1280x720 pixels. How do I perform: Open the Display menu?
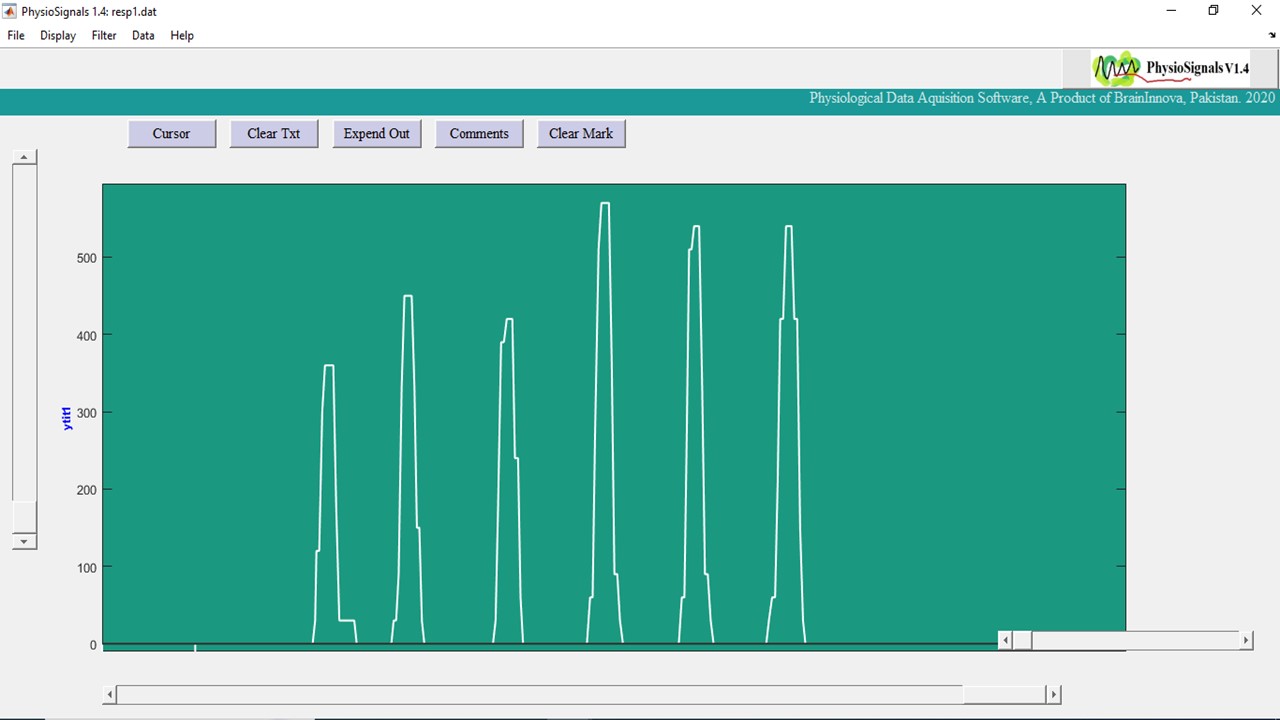tap(58, 35)
